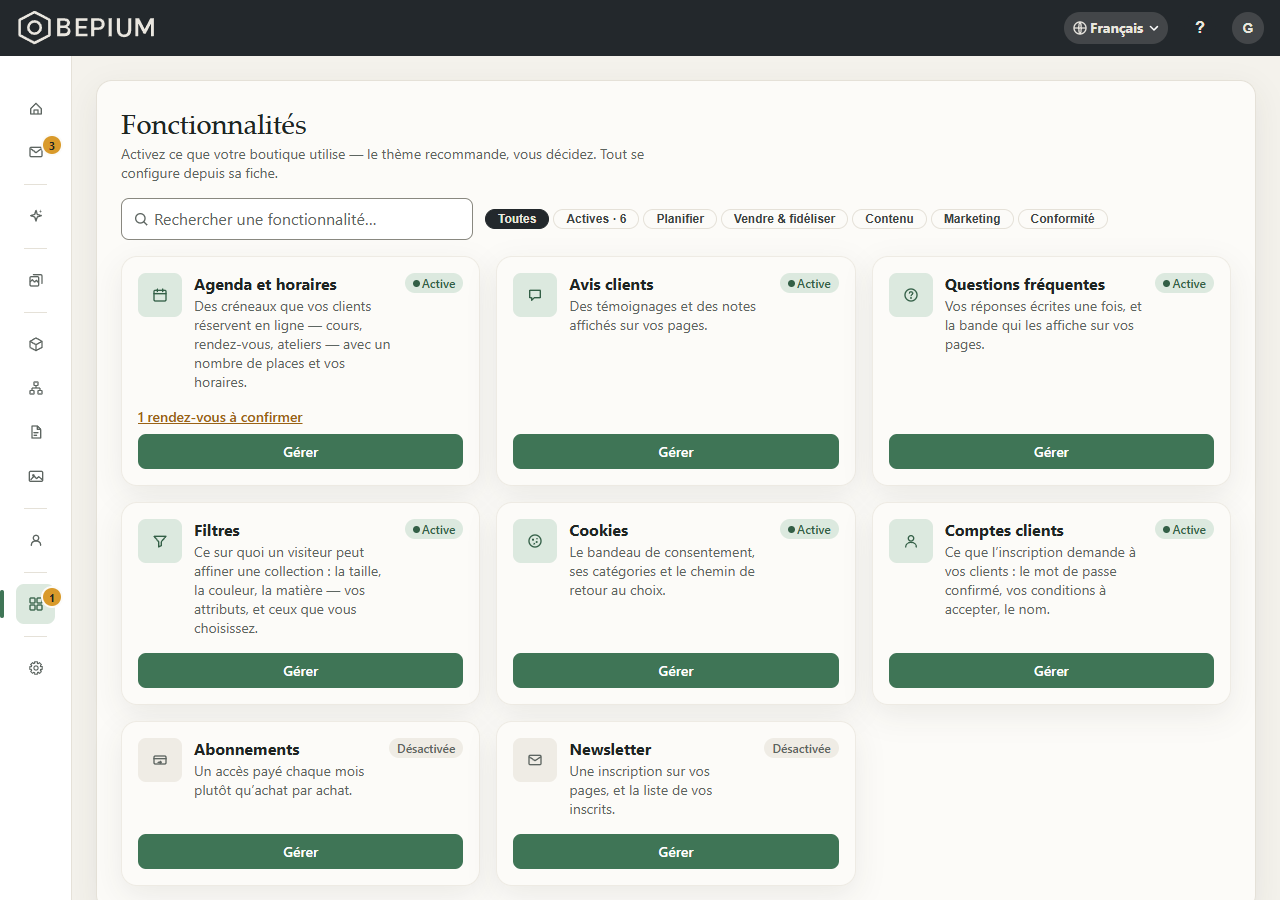
Task: Click the envelope icon on the Newsletter card
Action: pyautogui.click(x=535, y=760)
